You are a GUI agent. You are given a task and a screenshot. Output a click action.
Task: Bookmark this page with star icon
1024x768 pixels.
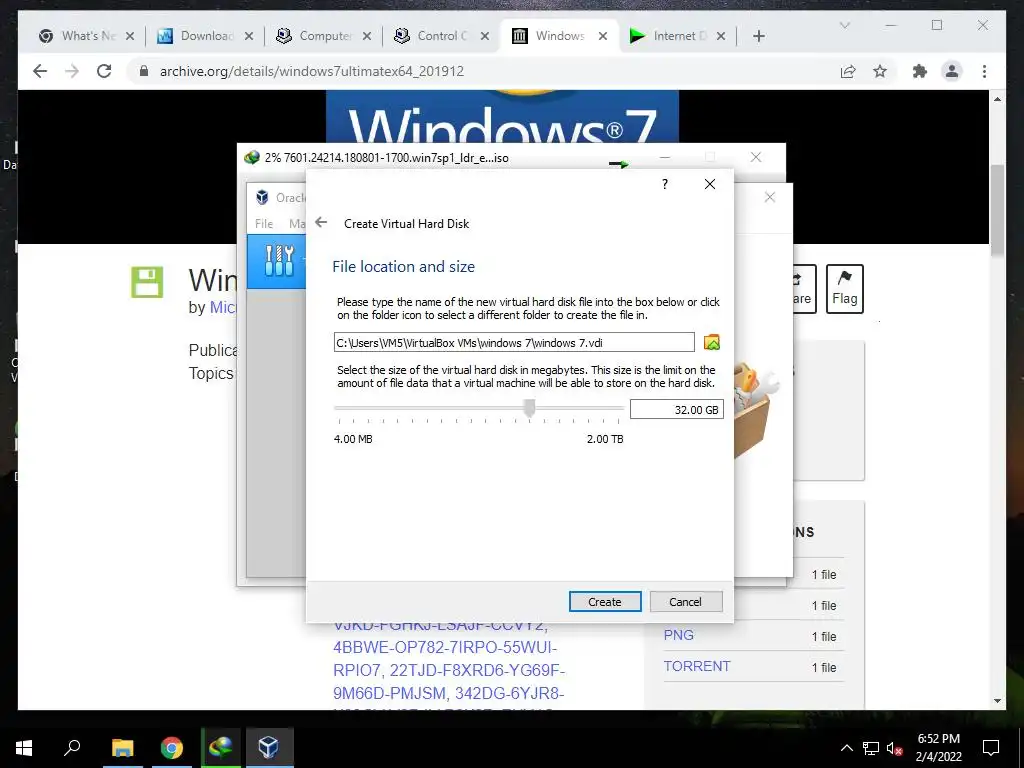880,71
